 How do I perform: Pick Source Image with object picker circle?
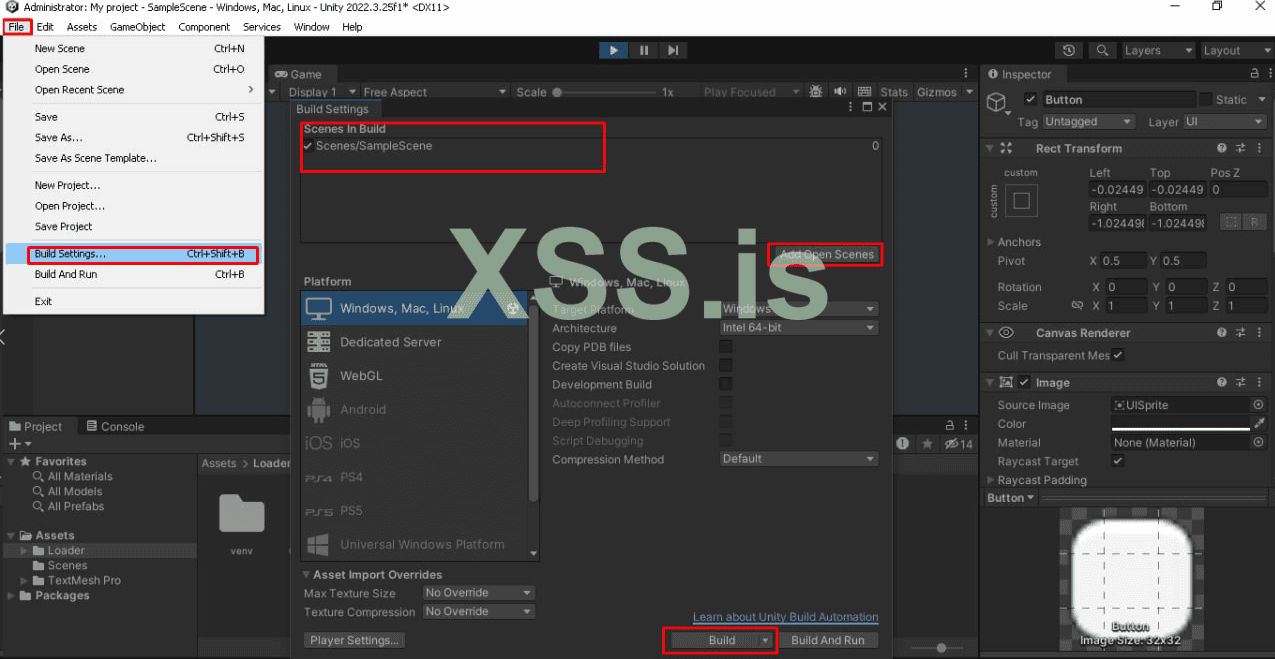click(1258, 405)
